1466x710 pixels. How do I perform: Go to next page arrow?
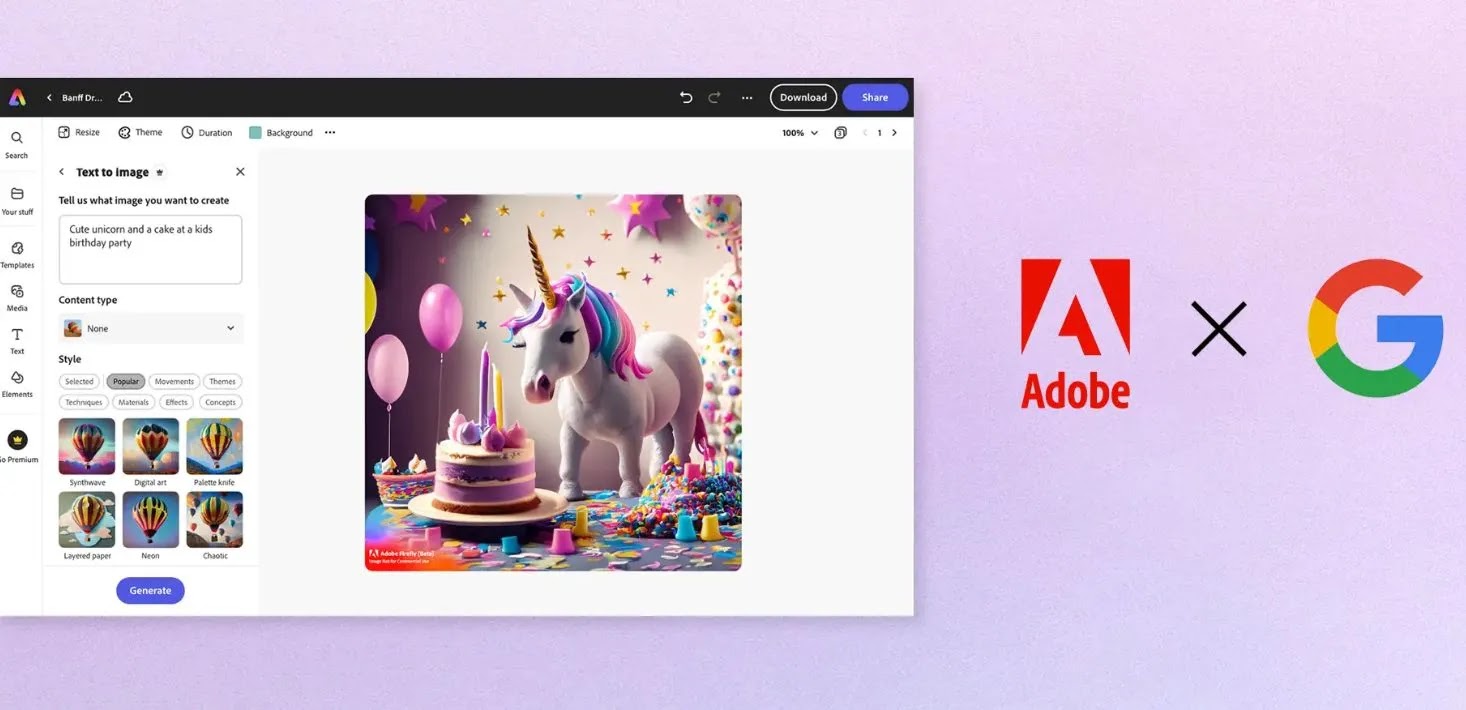894,133
